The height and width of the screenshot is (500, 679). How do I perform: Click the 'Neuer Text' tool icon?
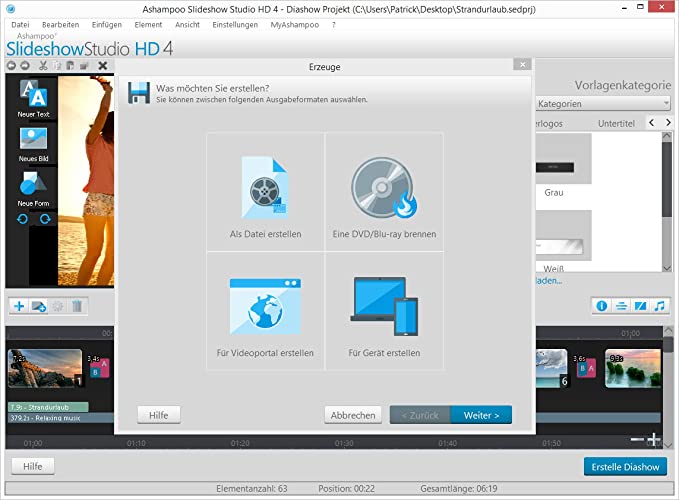pyautogui.click(x=33, y=97)
